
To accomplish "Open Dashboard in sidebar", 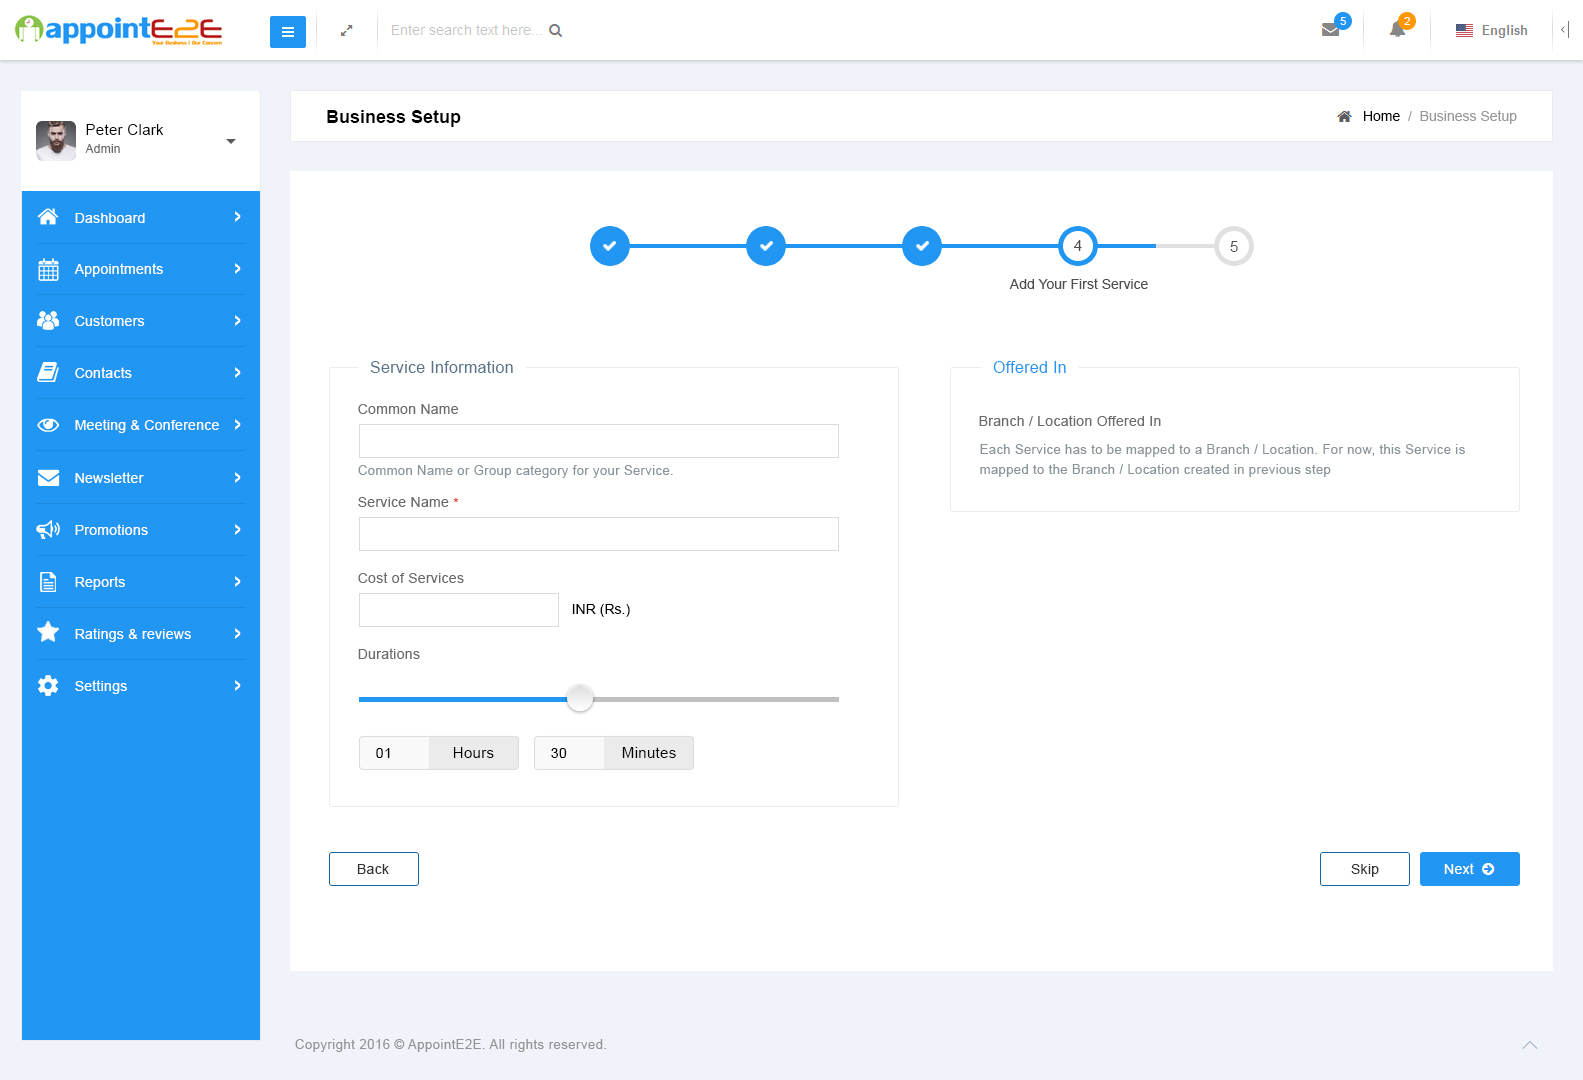I will pyautogui.click(x=141, y=217).
